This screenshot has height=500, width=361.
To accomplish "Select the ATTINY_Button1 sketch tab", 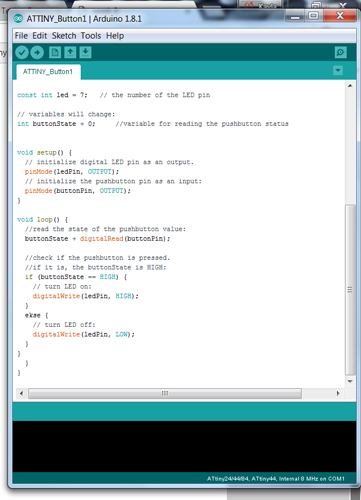I will (x=48, y=72).
